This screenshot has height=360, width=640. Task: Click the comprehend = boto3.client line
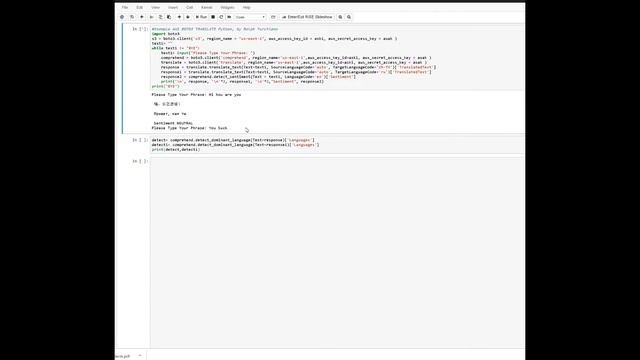[296, 58]
